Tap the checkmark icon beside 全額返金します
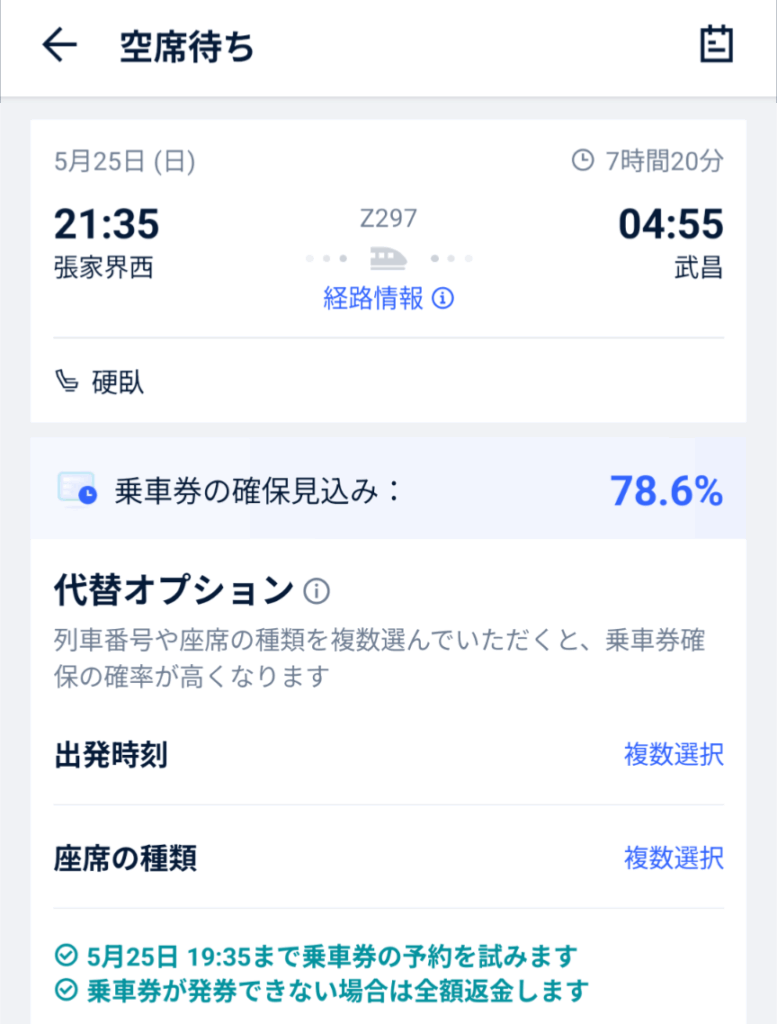This screenshot has height=1024, width=777. pos(66,990)
